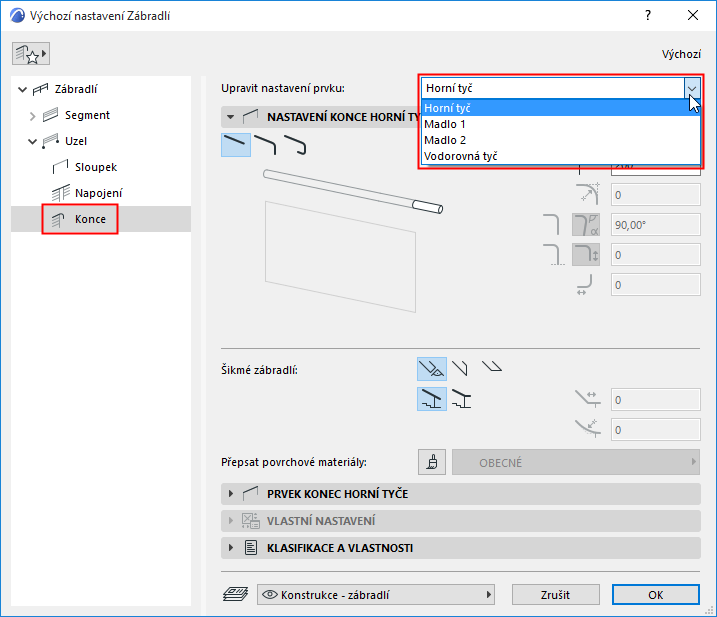Expand KLASIFIKACE A VLASTNOSTI panel
717x617 pixels.
(231, 547)
